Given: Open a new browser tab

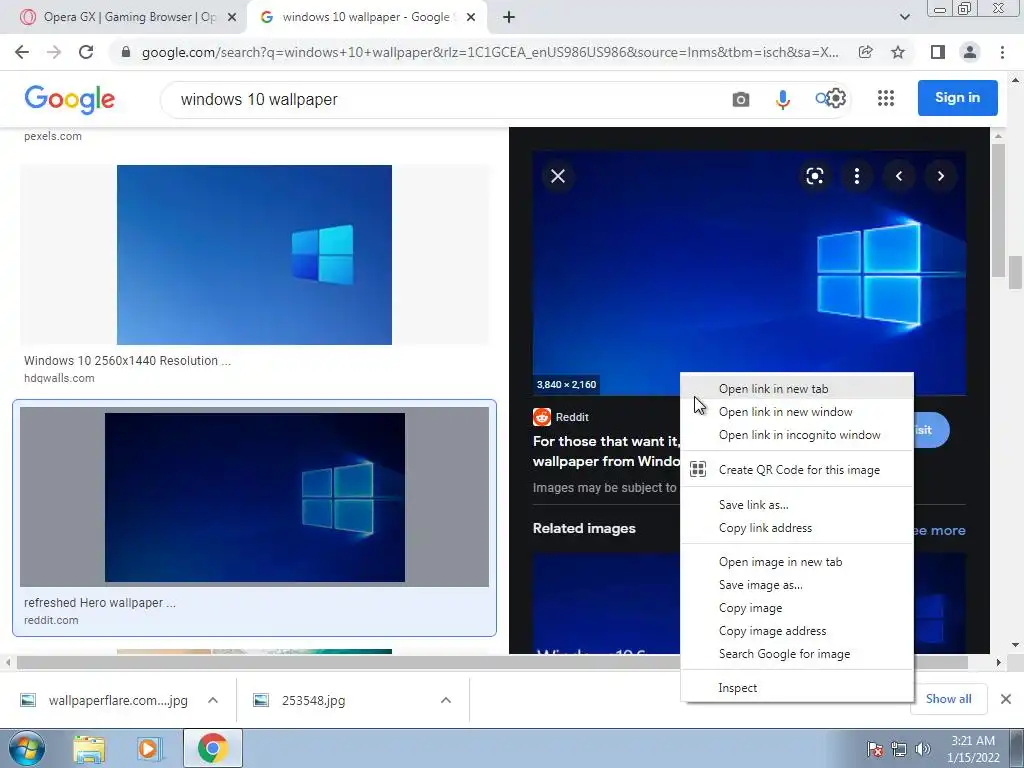Looking at the screenshot, I should coord(509,18).
